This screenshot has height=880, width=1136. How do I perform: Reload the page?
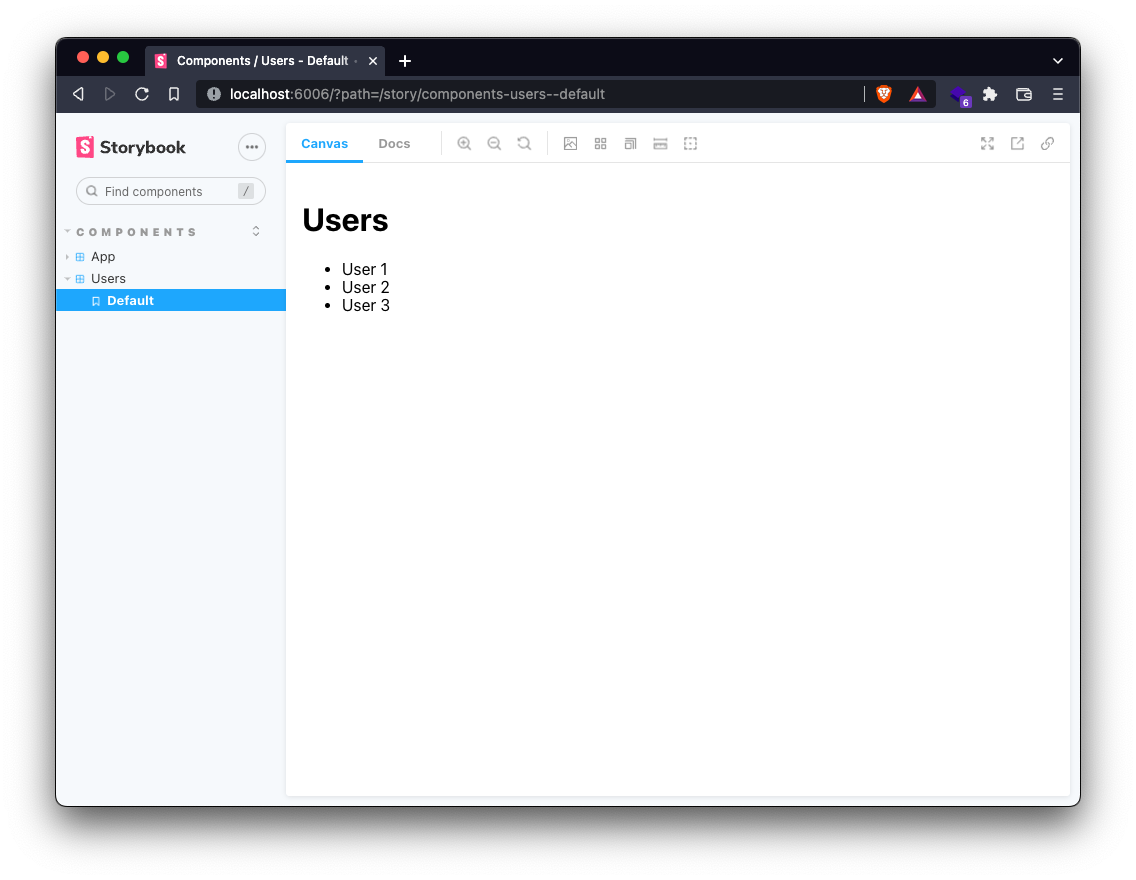point(142,94)
